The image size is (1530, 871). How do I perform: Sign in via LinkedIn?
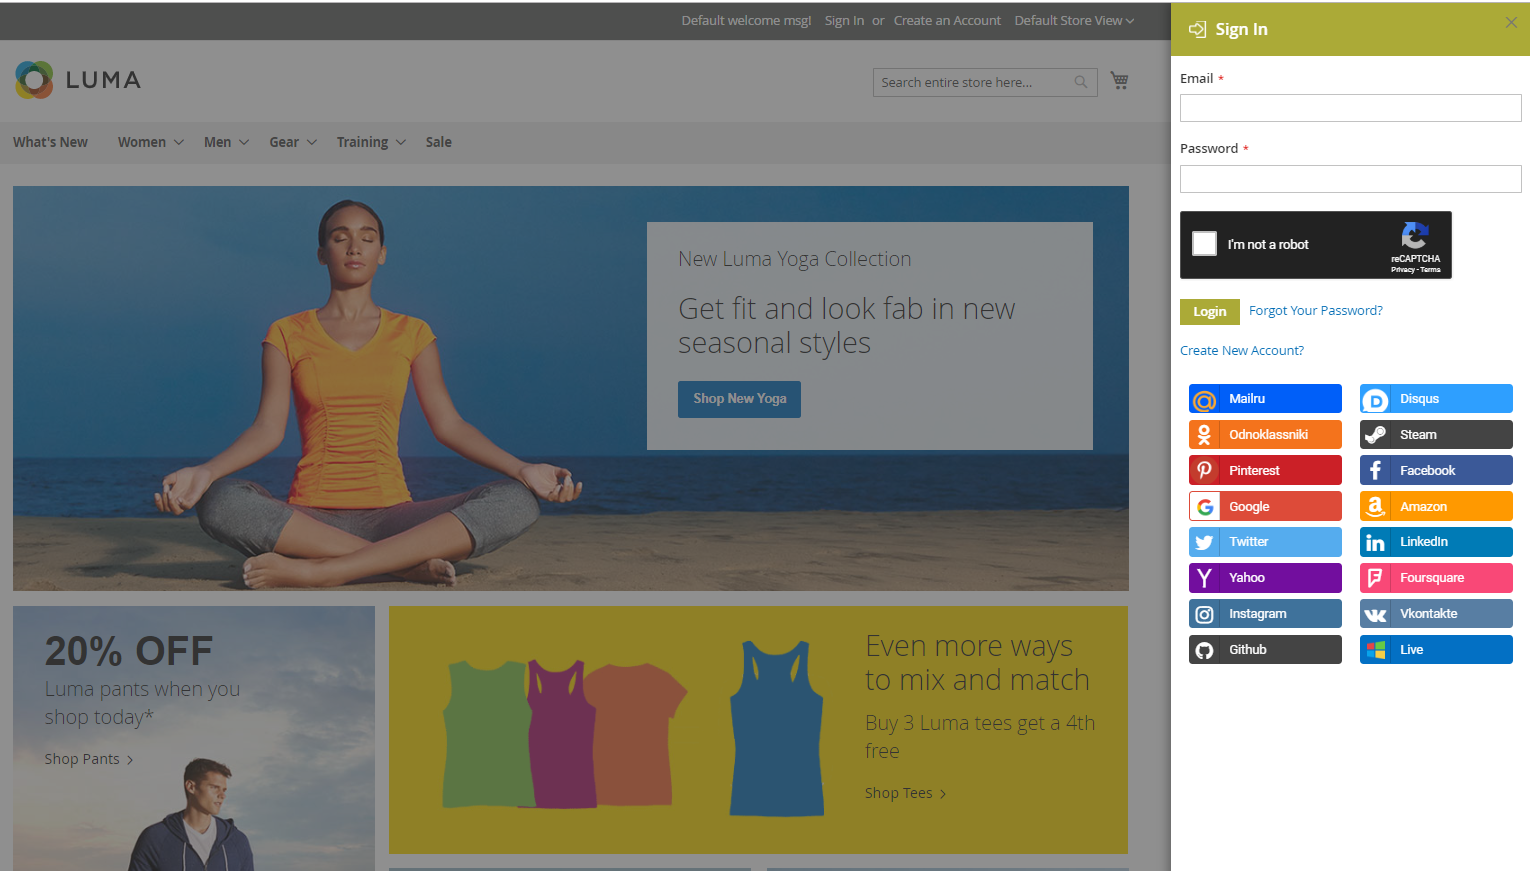(1435, 542)
